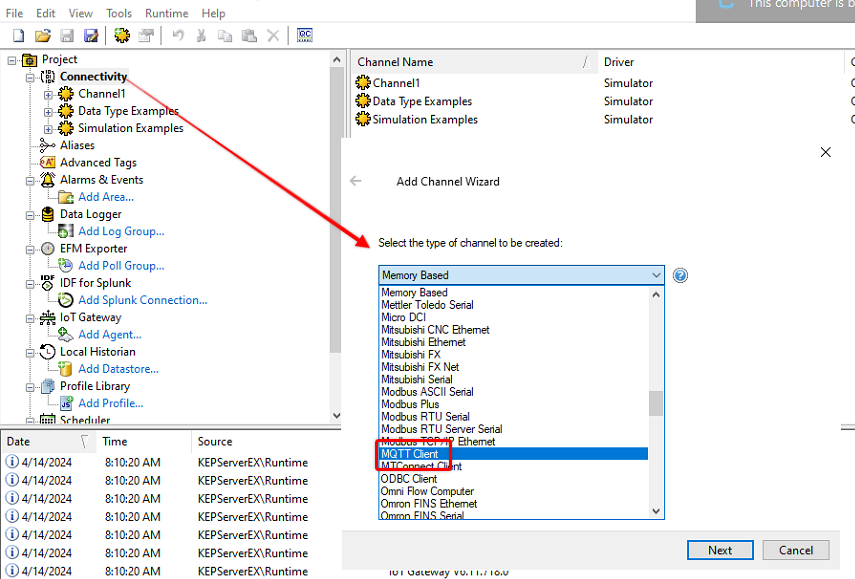The height and width of the screenshot is (579, 855).
Task: Click the New Channel gear toolbar icon
Action: pos(122,36)
